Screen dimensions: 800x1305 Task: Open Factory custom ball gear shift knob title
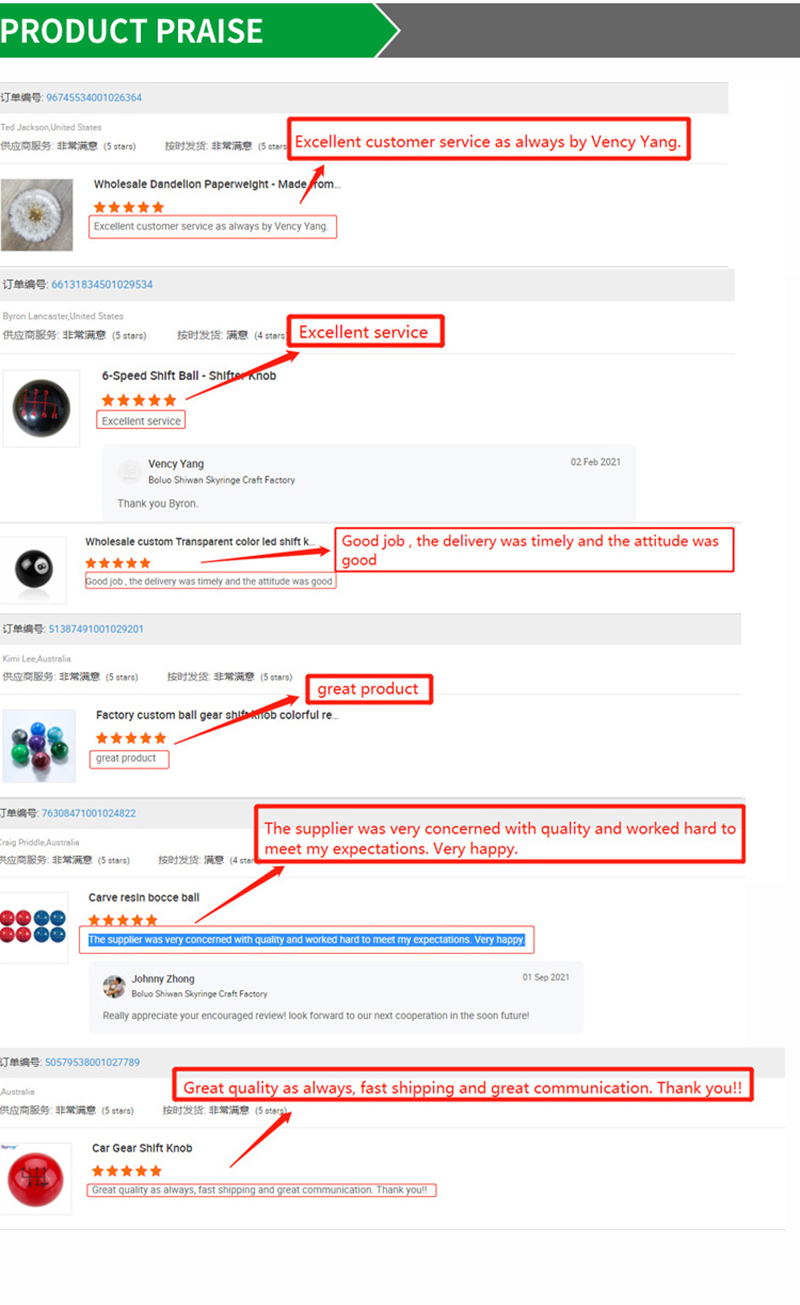click(x=217, y=715)
